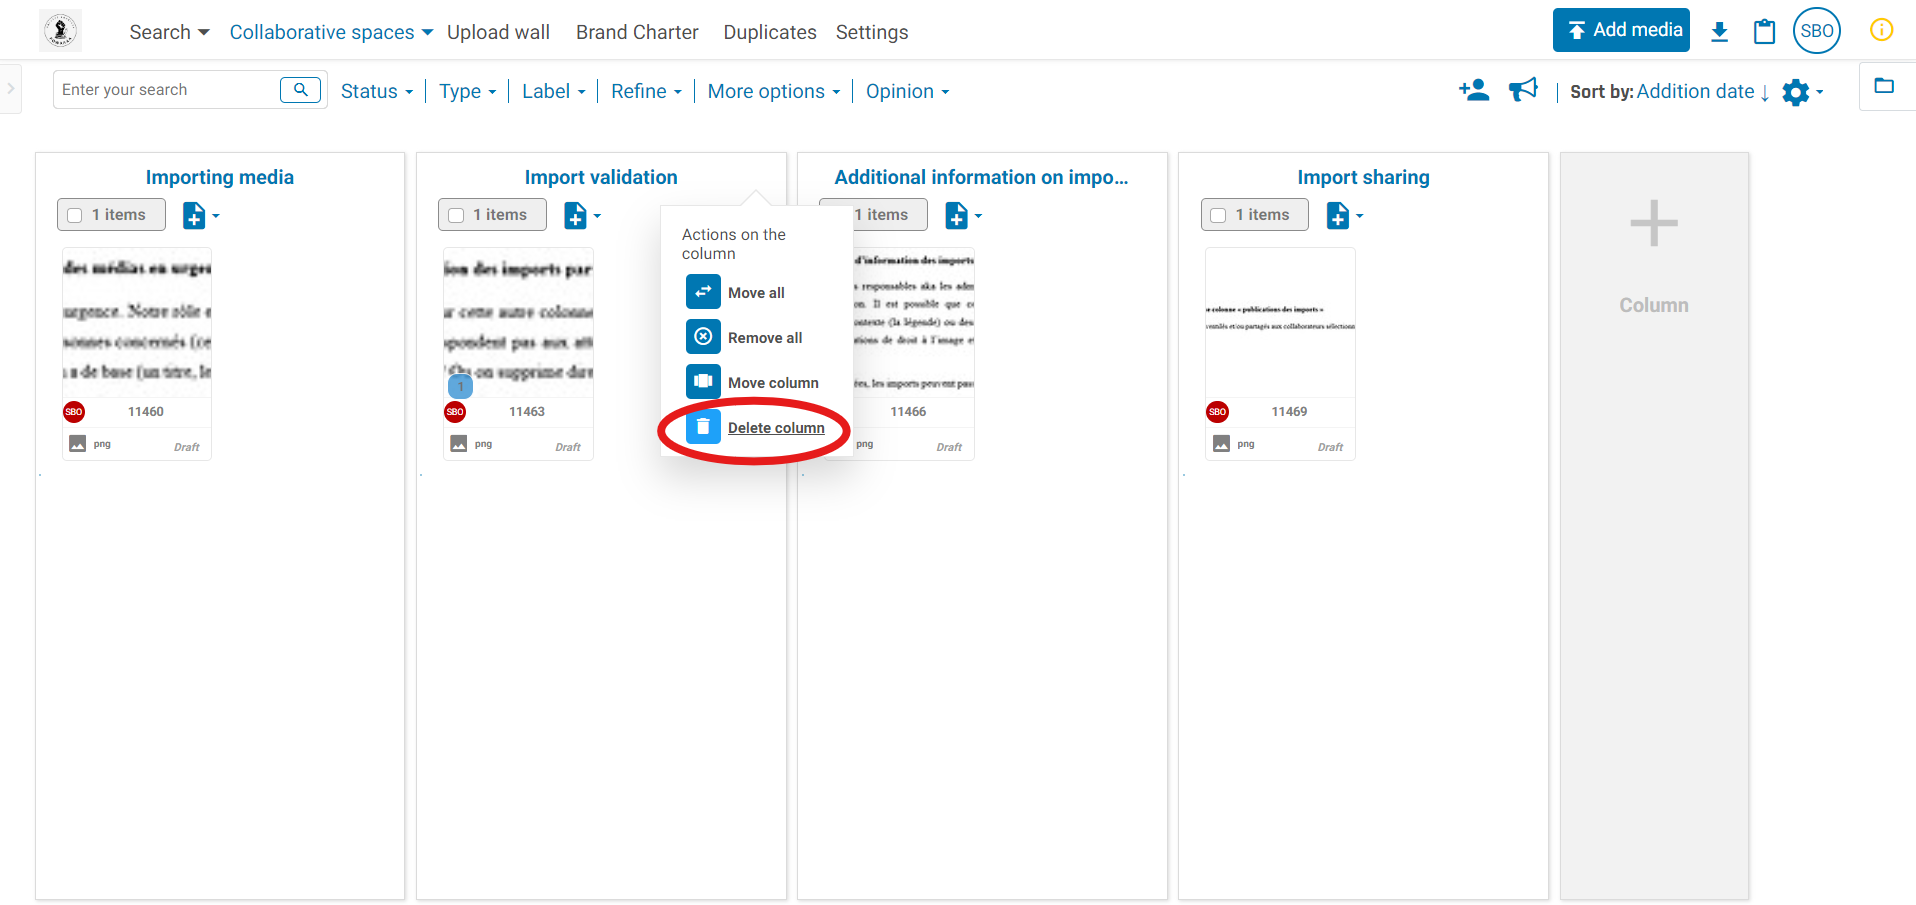Open the gear settings dropdown near sort

point(1801,92)
